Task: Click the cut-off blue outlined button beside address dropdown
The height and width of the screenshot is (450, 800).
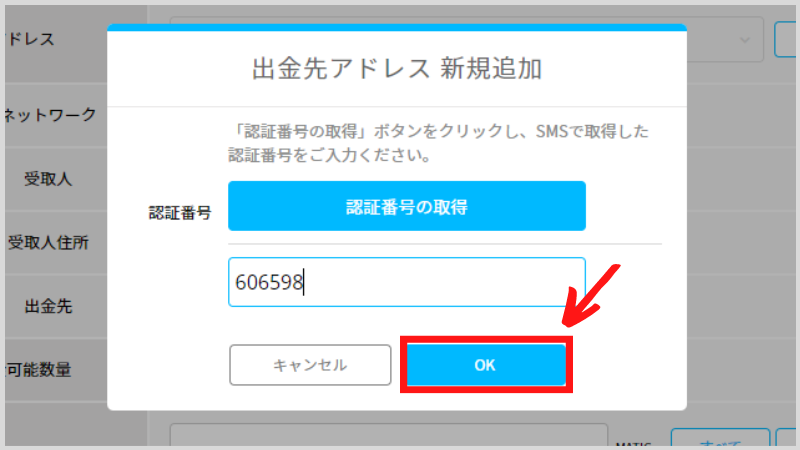Action: pyautogui.click(x=786, y=39)
